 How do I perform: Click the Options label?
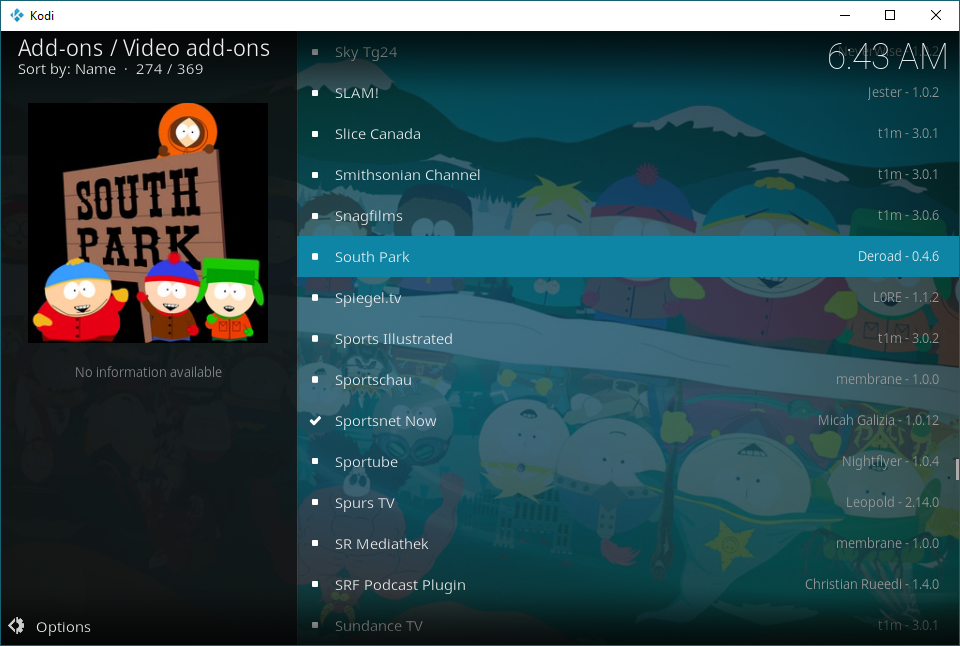click(x=63, y=627)
